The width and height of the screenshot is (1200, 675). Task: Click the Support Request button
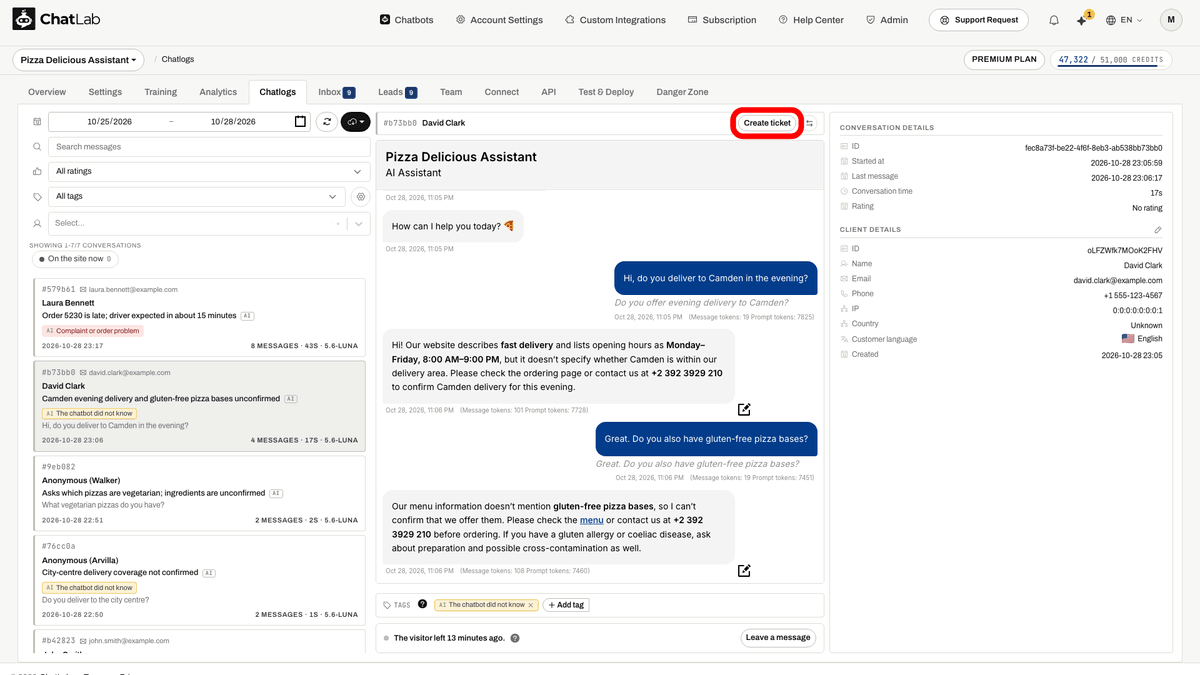point(979,20)
